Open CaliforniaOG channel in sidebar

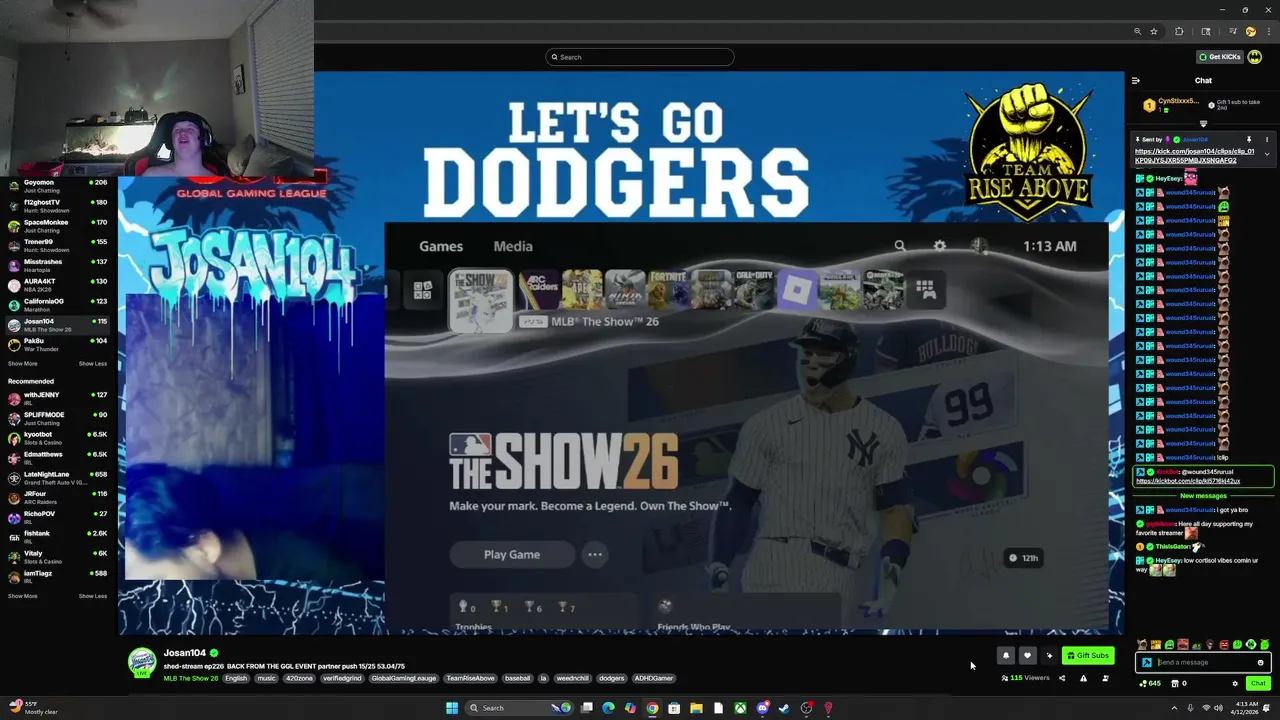[x=57, y=305]
